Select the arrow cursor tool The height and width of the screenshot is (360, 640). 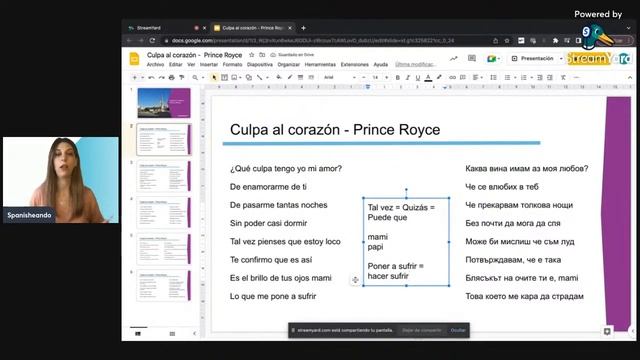[214, 78]
